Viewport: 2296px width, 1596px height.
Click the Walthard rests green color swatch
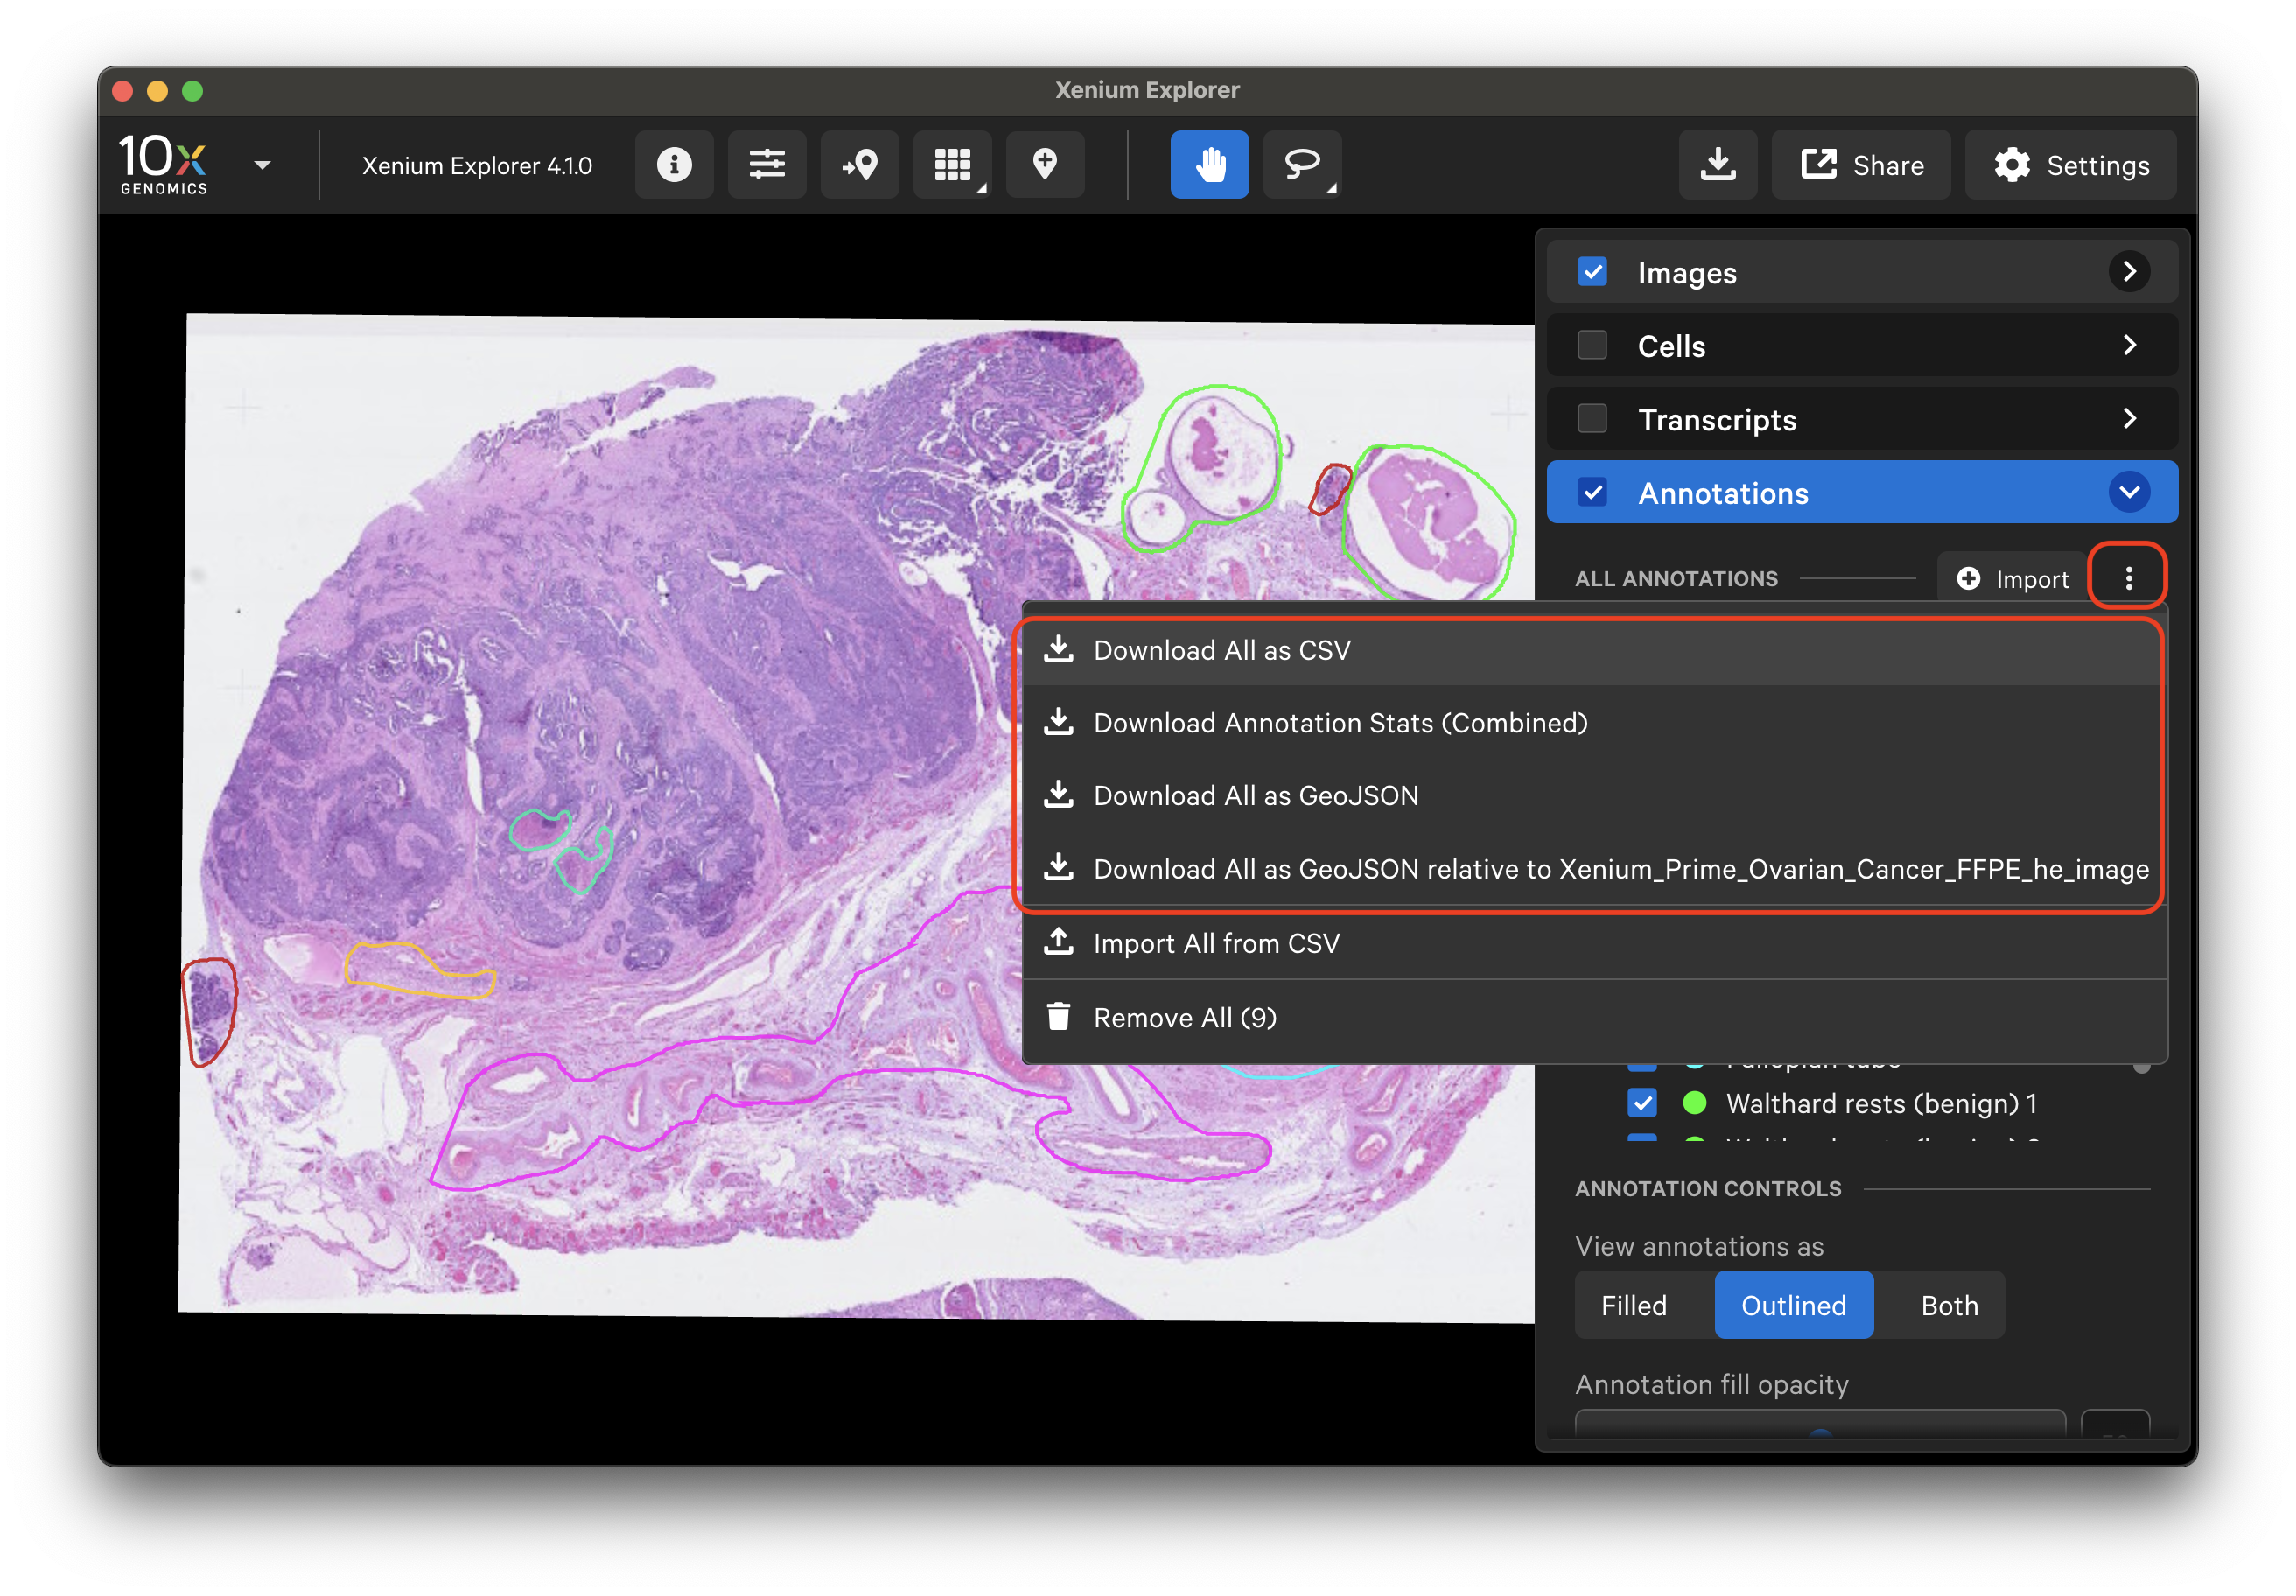pyautogui.click(x=1694, y=1103)
